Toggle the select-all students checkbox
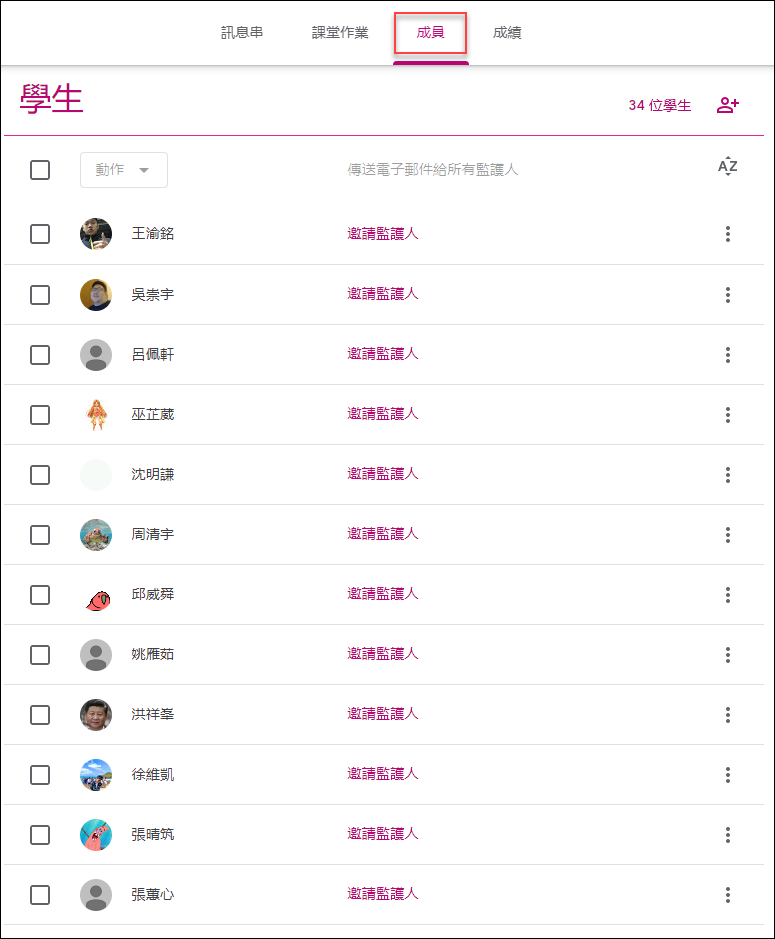The height and width of the screenshot is (939, 775). tap(40, 170)
